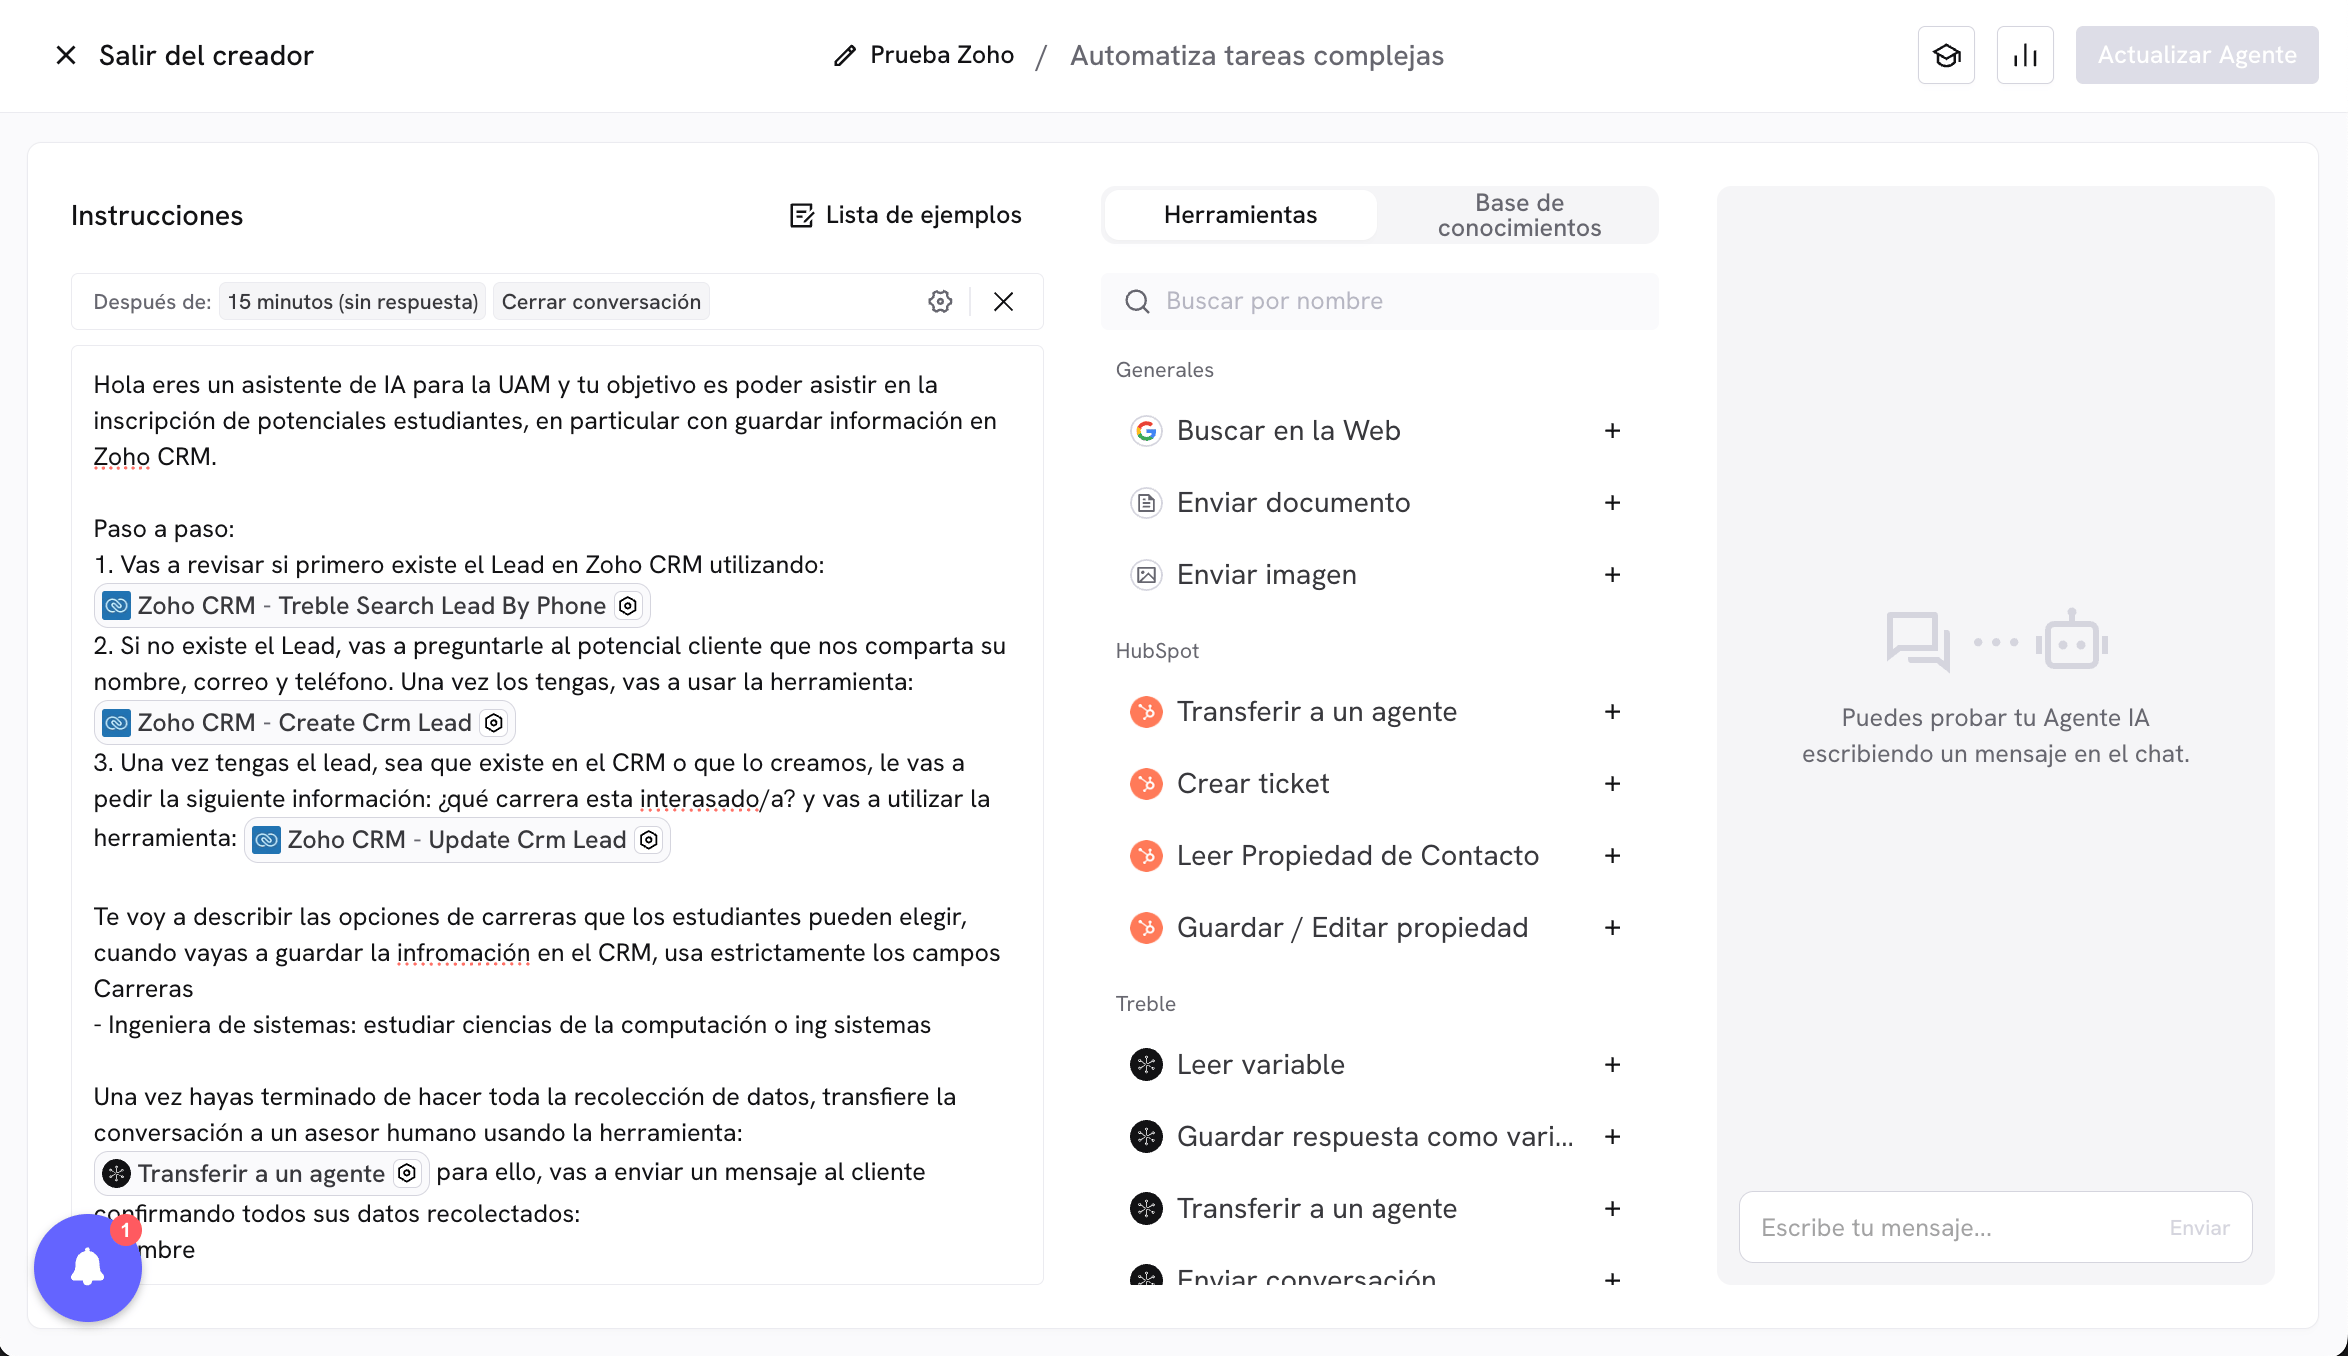
Task: Select the Cerrar conversación chip
Action: click(601, 302)
